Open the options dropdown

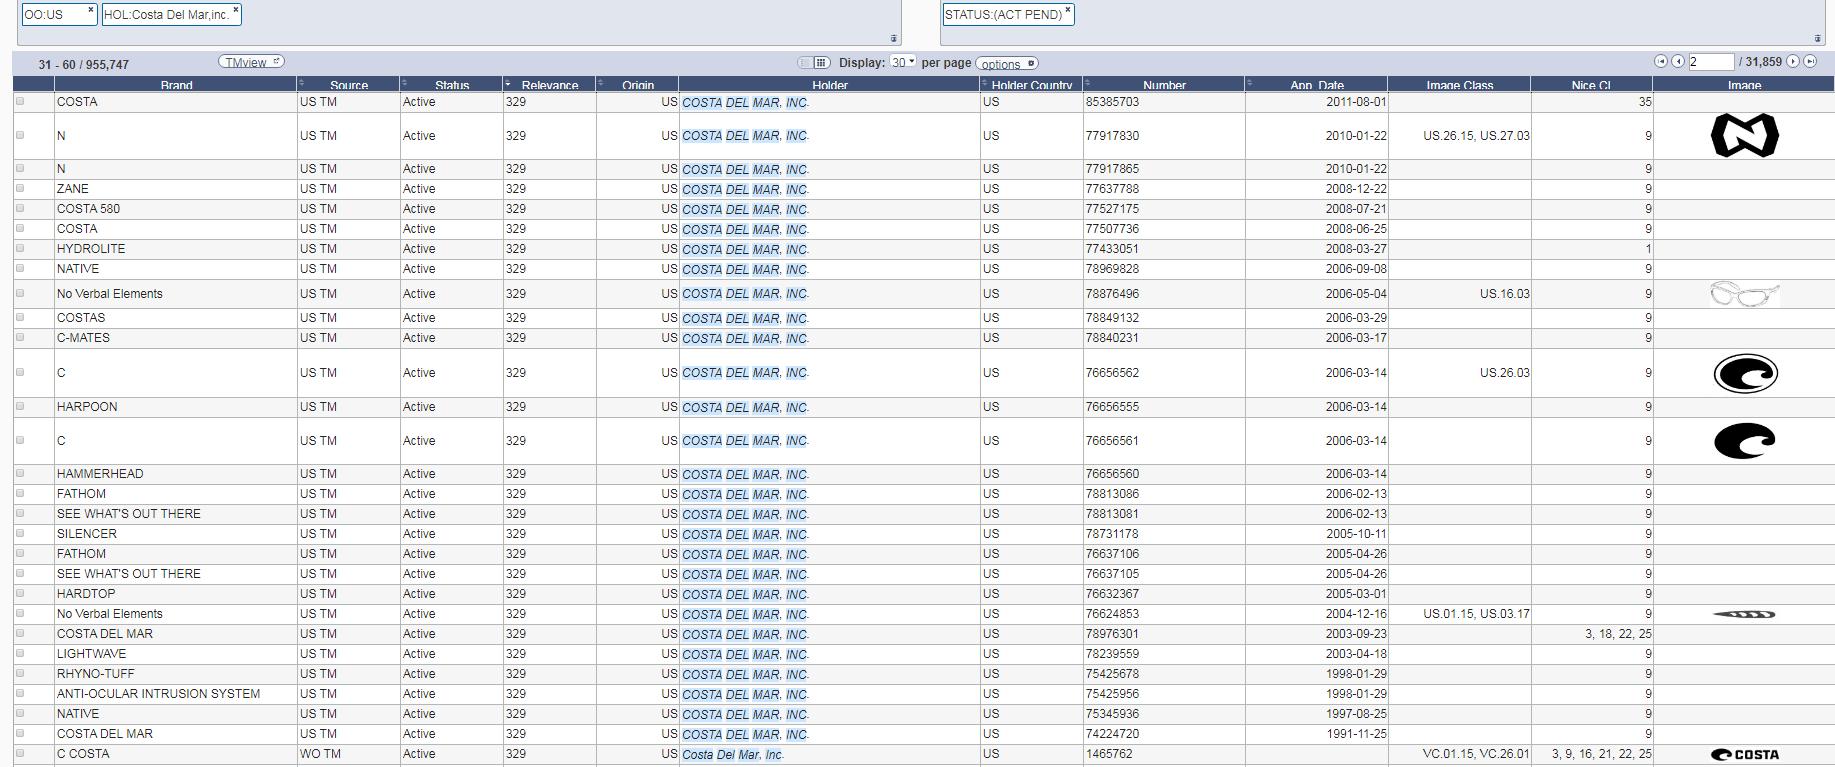click(1007, 64)
